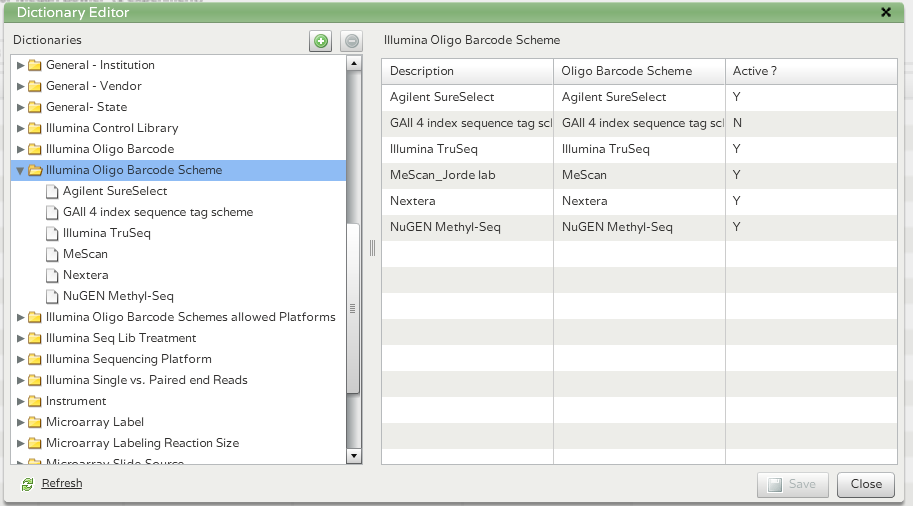Click NuGEN Methyl-Seq Oligo Barcode Scheme cell
The height and width of the screenshot is (506, 913).
pos(639,227)
